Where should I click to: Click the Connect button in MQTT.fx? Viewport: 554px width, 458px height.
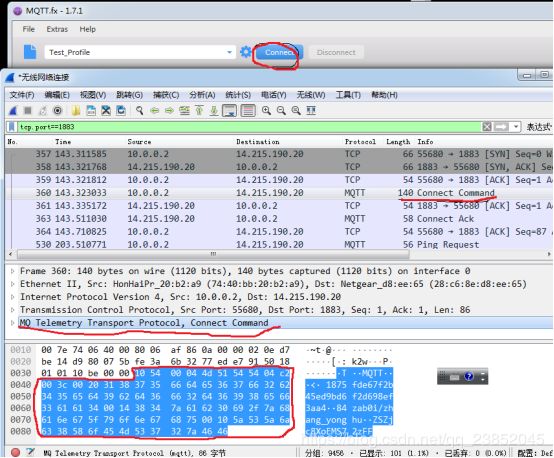(279, 52)
